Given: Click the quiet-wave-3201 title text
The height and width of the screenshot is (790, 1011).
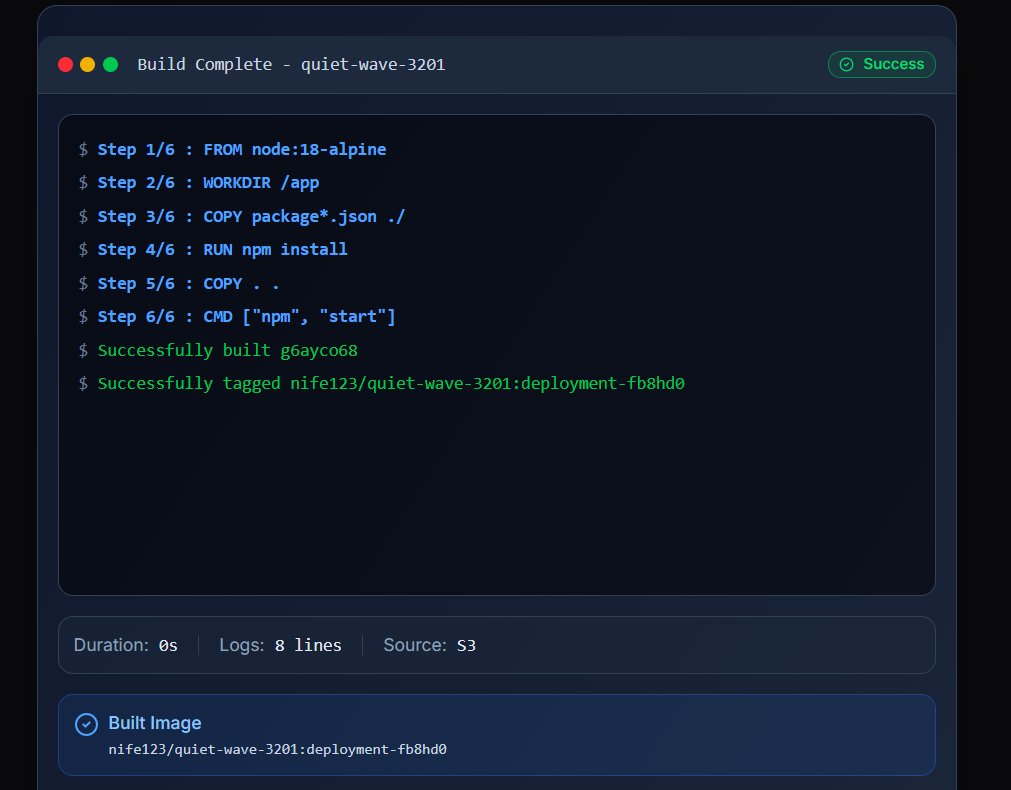Looking at the screenshot, I should point(372,64).
